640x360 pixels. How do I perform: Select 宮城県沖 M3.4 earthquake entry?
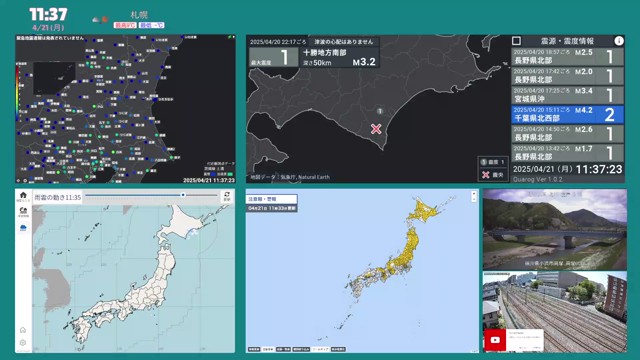(x=567, y=95)
